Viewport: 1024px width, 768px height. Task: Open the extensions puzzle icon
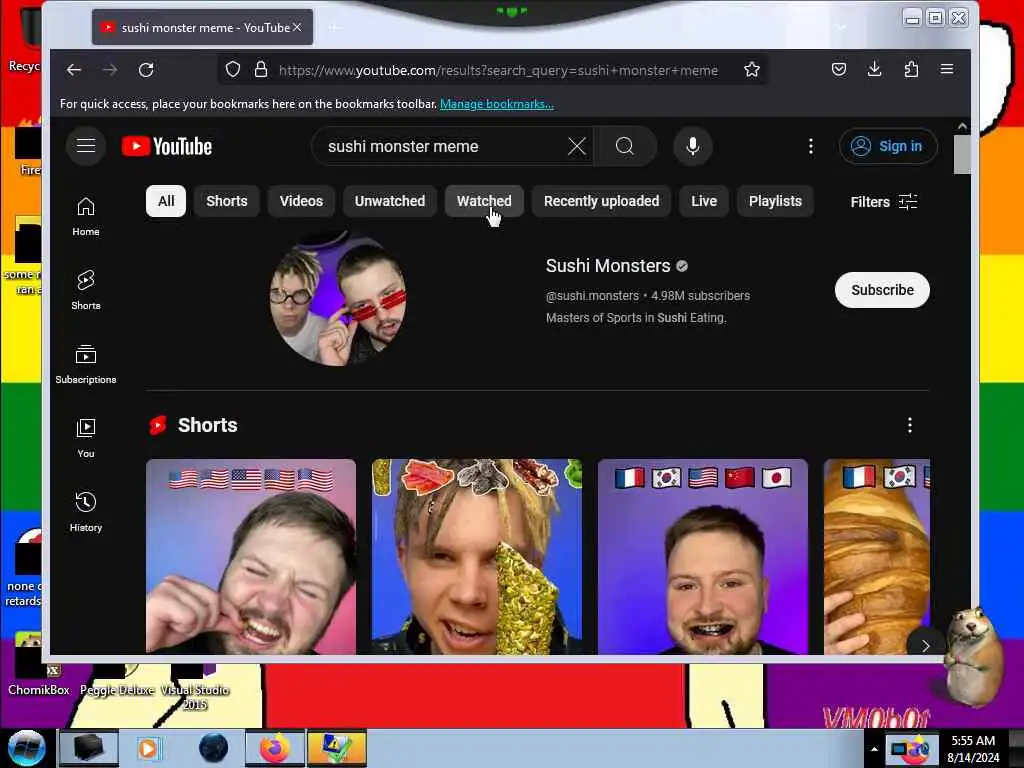coord(911,69)
